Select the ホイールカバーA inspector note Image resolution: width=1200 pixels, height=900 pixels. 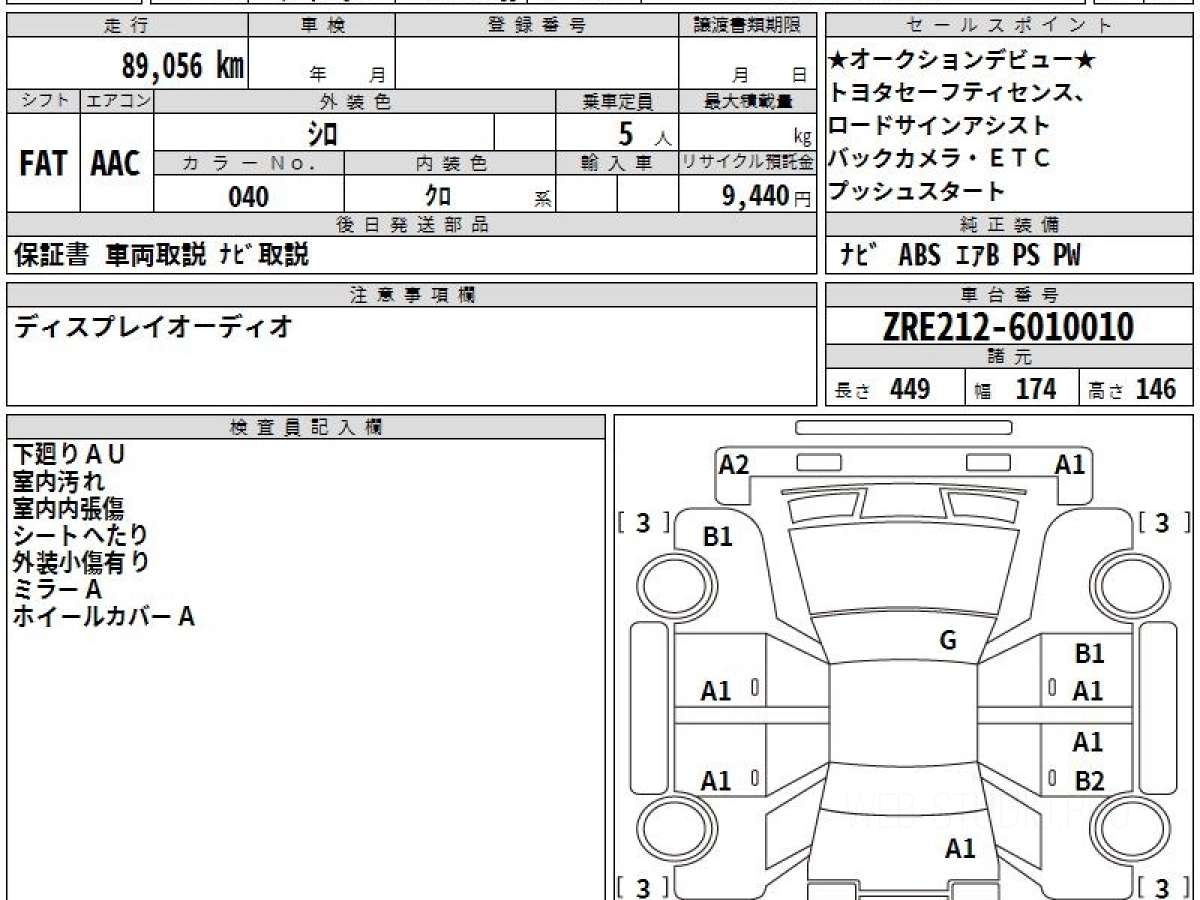(103, 616)
